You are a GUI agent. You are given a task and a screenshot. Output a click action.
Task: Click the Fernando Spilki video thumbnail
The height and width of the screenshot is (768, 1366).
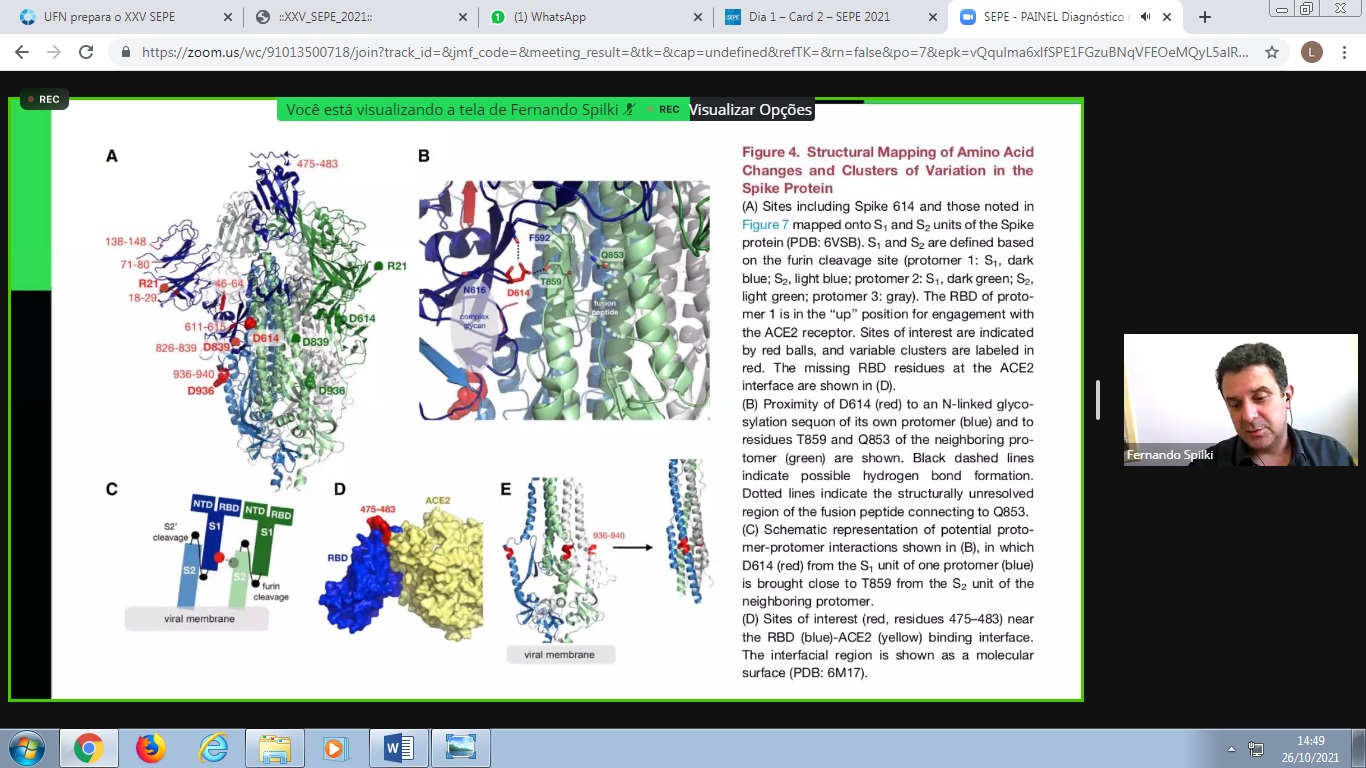1240,400
